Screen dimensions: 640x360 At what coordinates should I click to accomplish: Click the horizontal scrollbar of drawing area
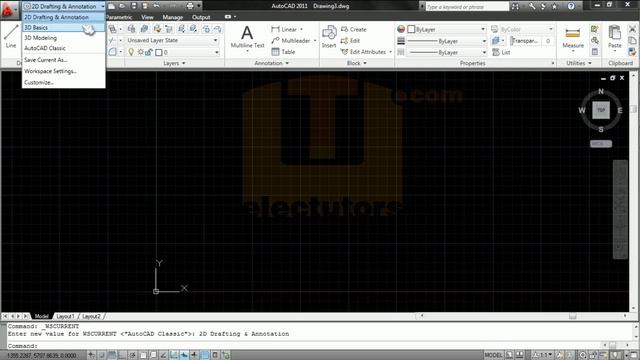523,316
